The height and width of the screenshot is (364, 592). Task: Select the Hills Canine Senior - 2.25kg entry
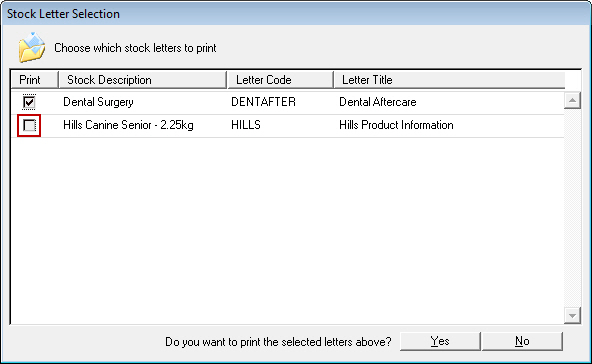pos(128,125)
